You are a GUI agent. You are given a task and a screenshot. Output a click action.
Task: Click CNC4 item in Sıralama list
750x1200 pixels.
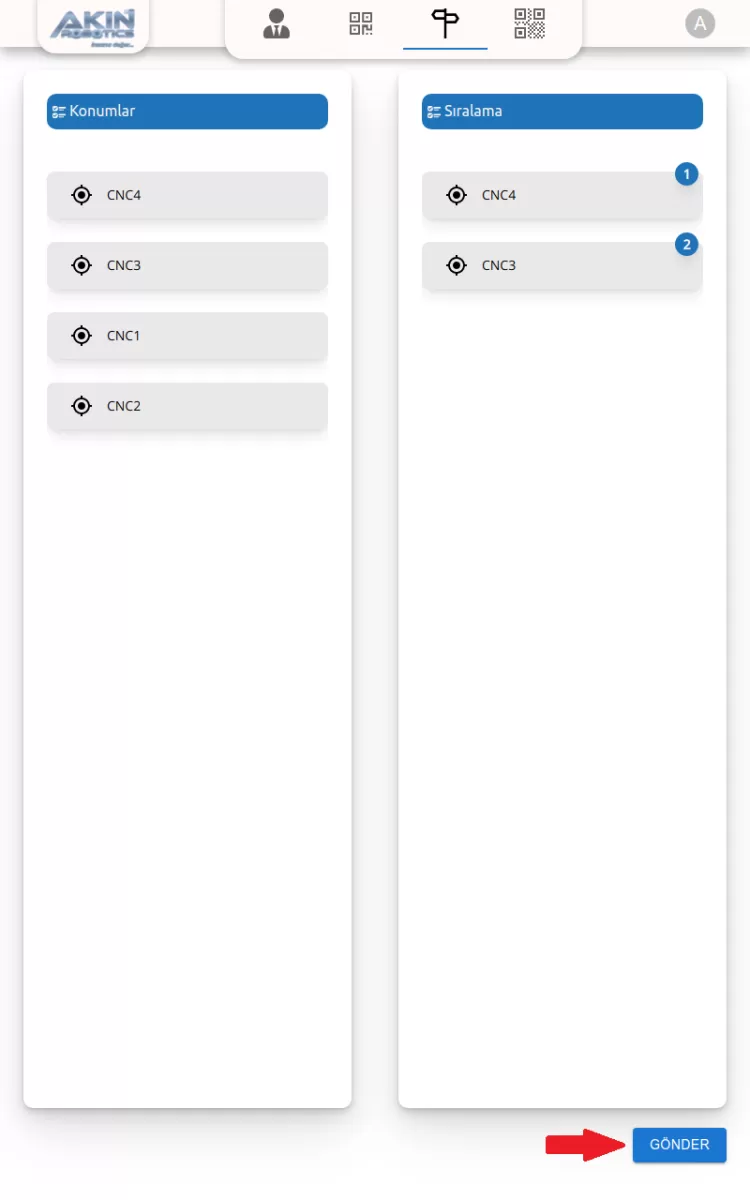click(x=562, y=195)
